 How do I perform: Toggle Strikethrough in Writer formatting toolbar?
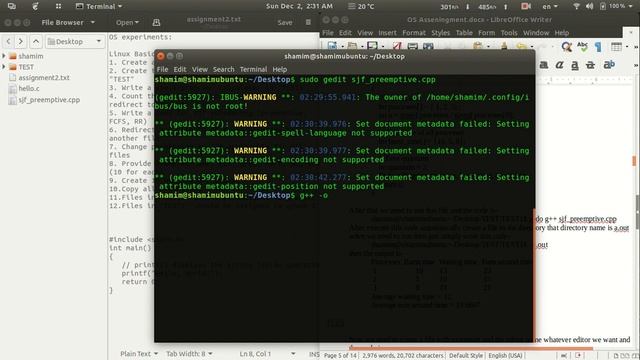(x=590, y=64)
